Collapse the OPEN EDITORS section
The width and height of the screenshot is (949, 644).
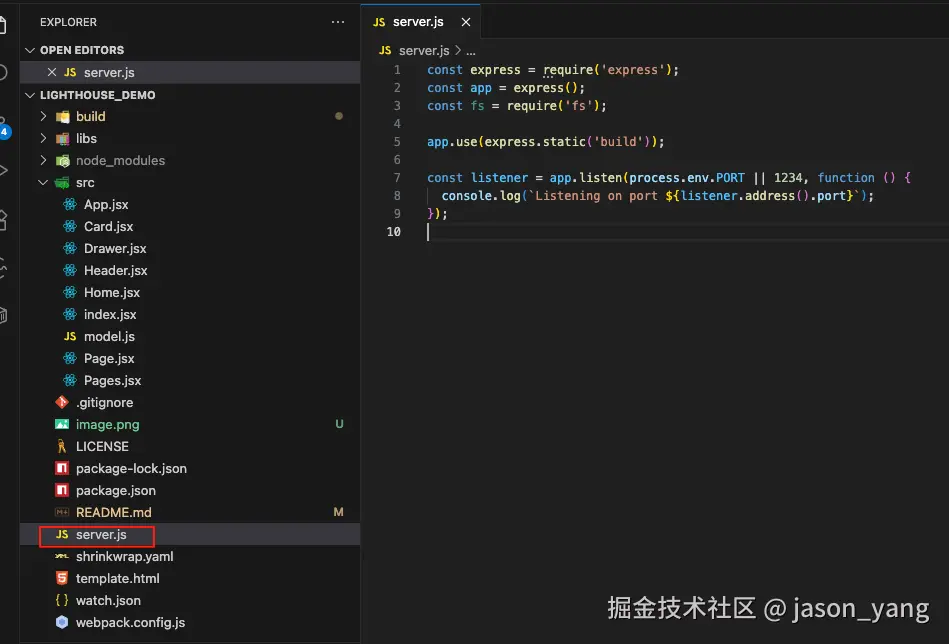pyautogui.click(x=30, y=50)
